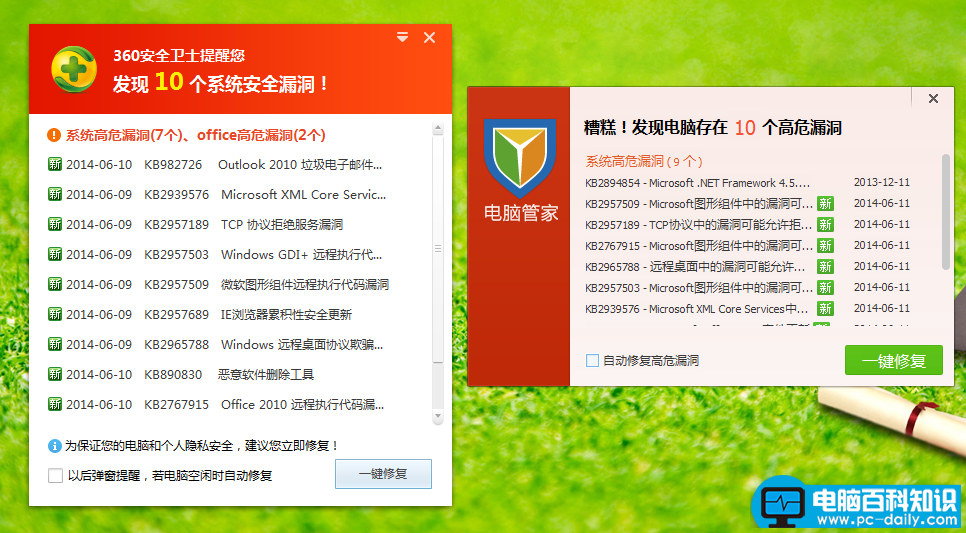The height and width of the screenshot is (533, 966).
Task: Select KB2957503 - Microsoft图形组件 entry in 电脑管家
Action: 699,287
